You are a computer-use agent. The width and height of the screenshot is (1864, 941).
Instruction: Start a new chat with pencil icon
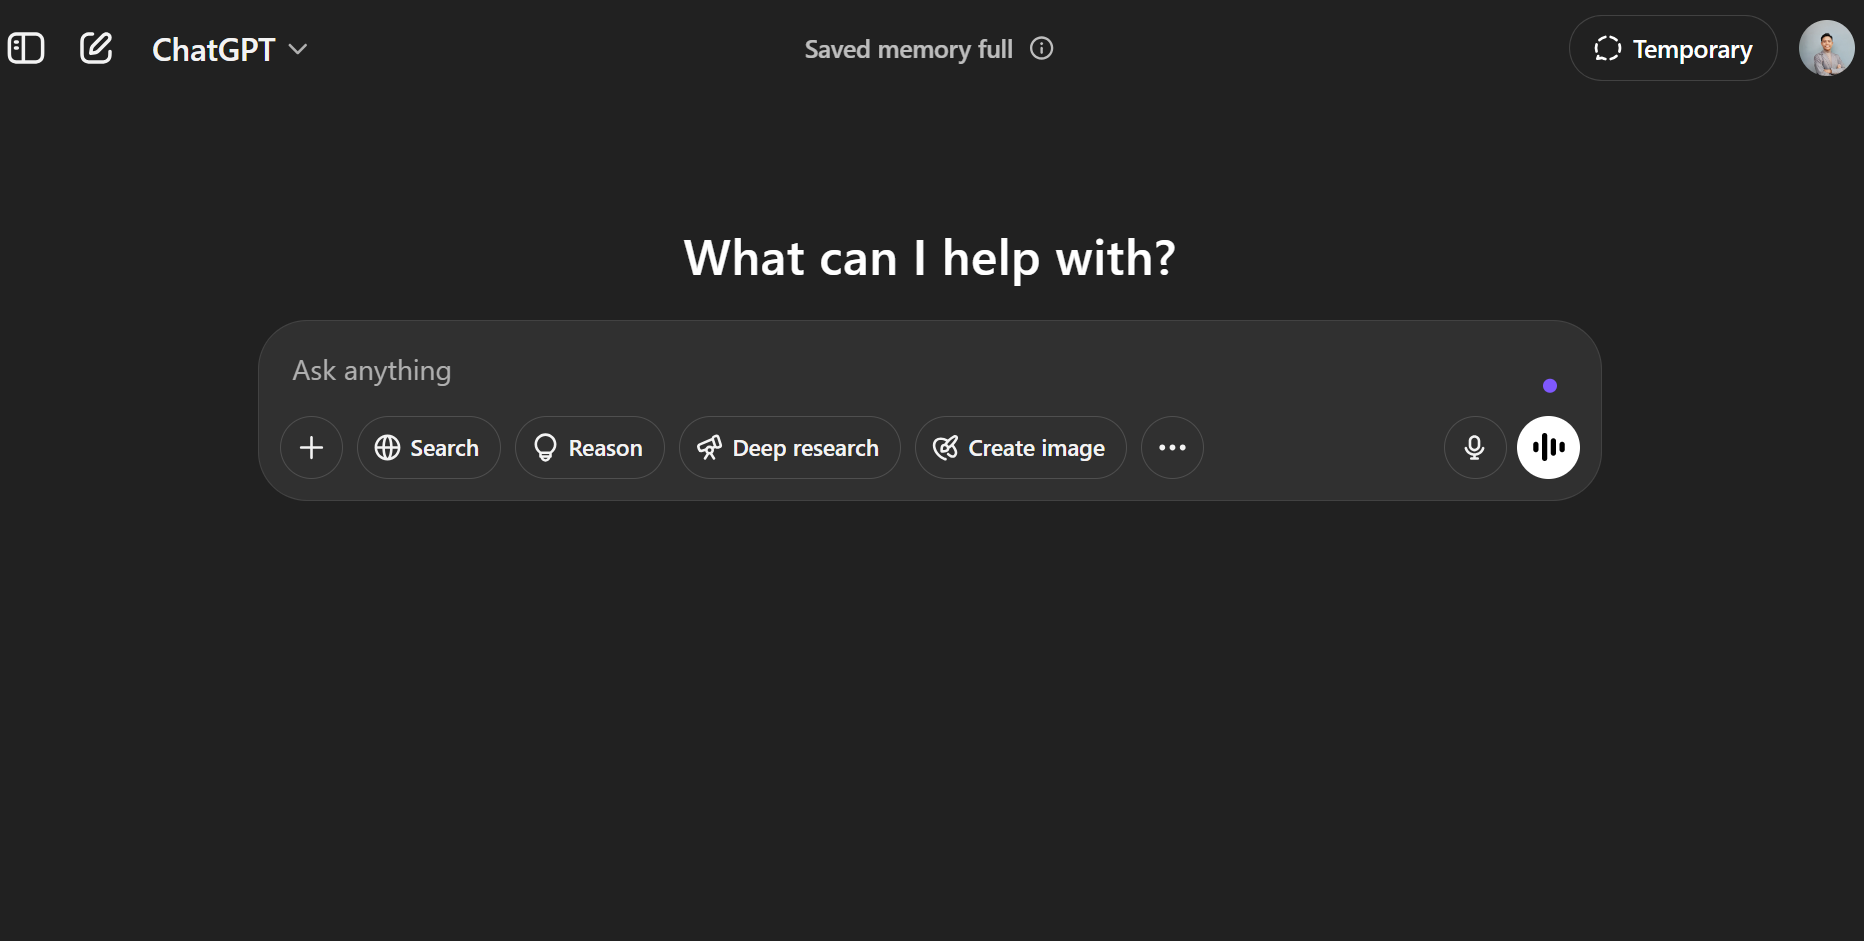[x=96, y=48]
